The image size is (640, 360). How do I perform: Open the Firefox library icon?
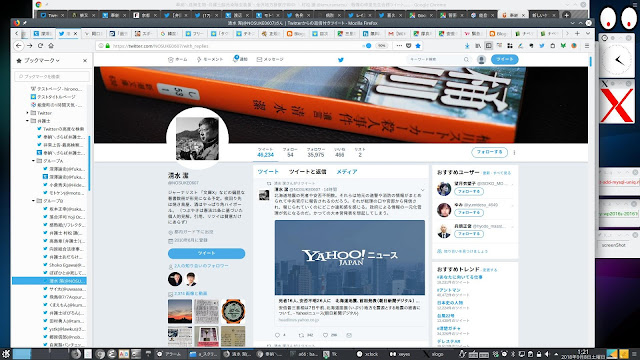(478, 46)
